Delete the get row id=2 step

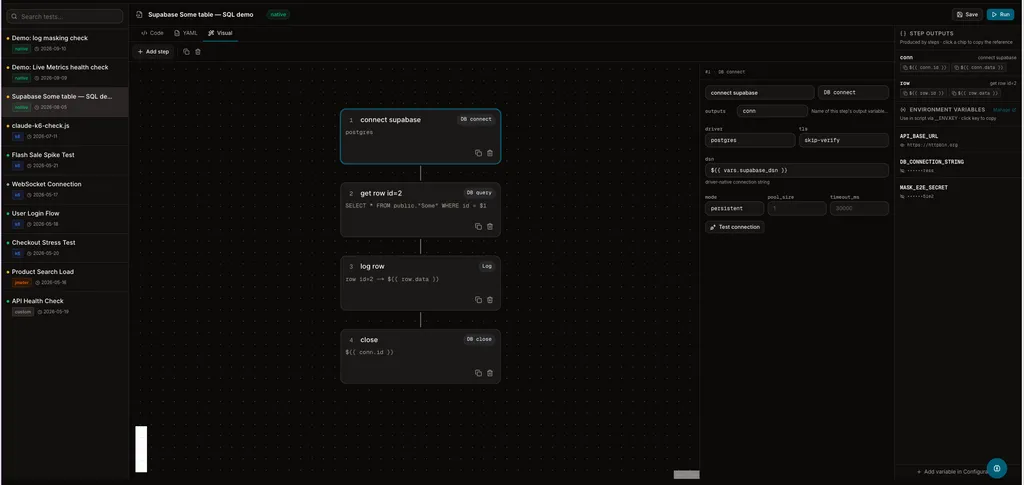[490, 227]
